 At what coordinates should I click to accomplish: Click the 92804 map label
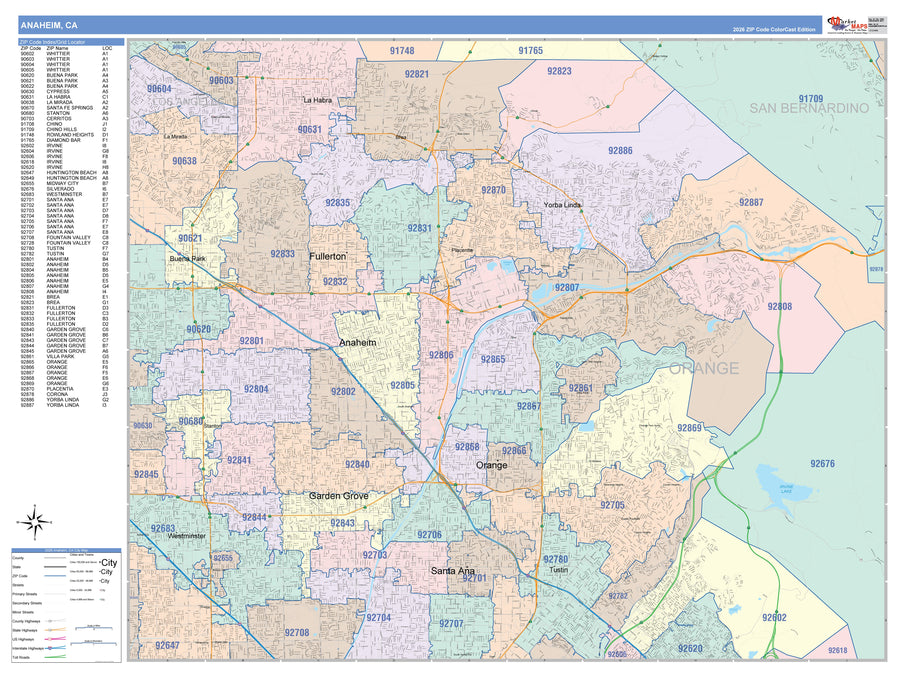(x=256, y=389)
